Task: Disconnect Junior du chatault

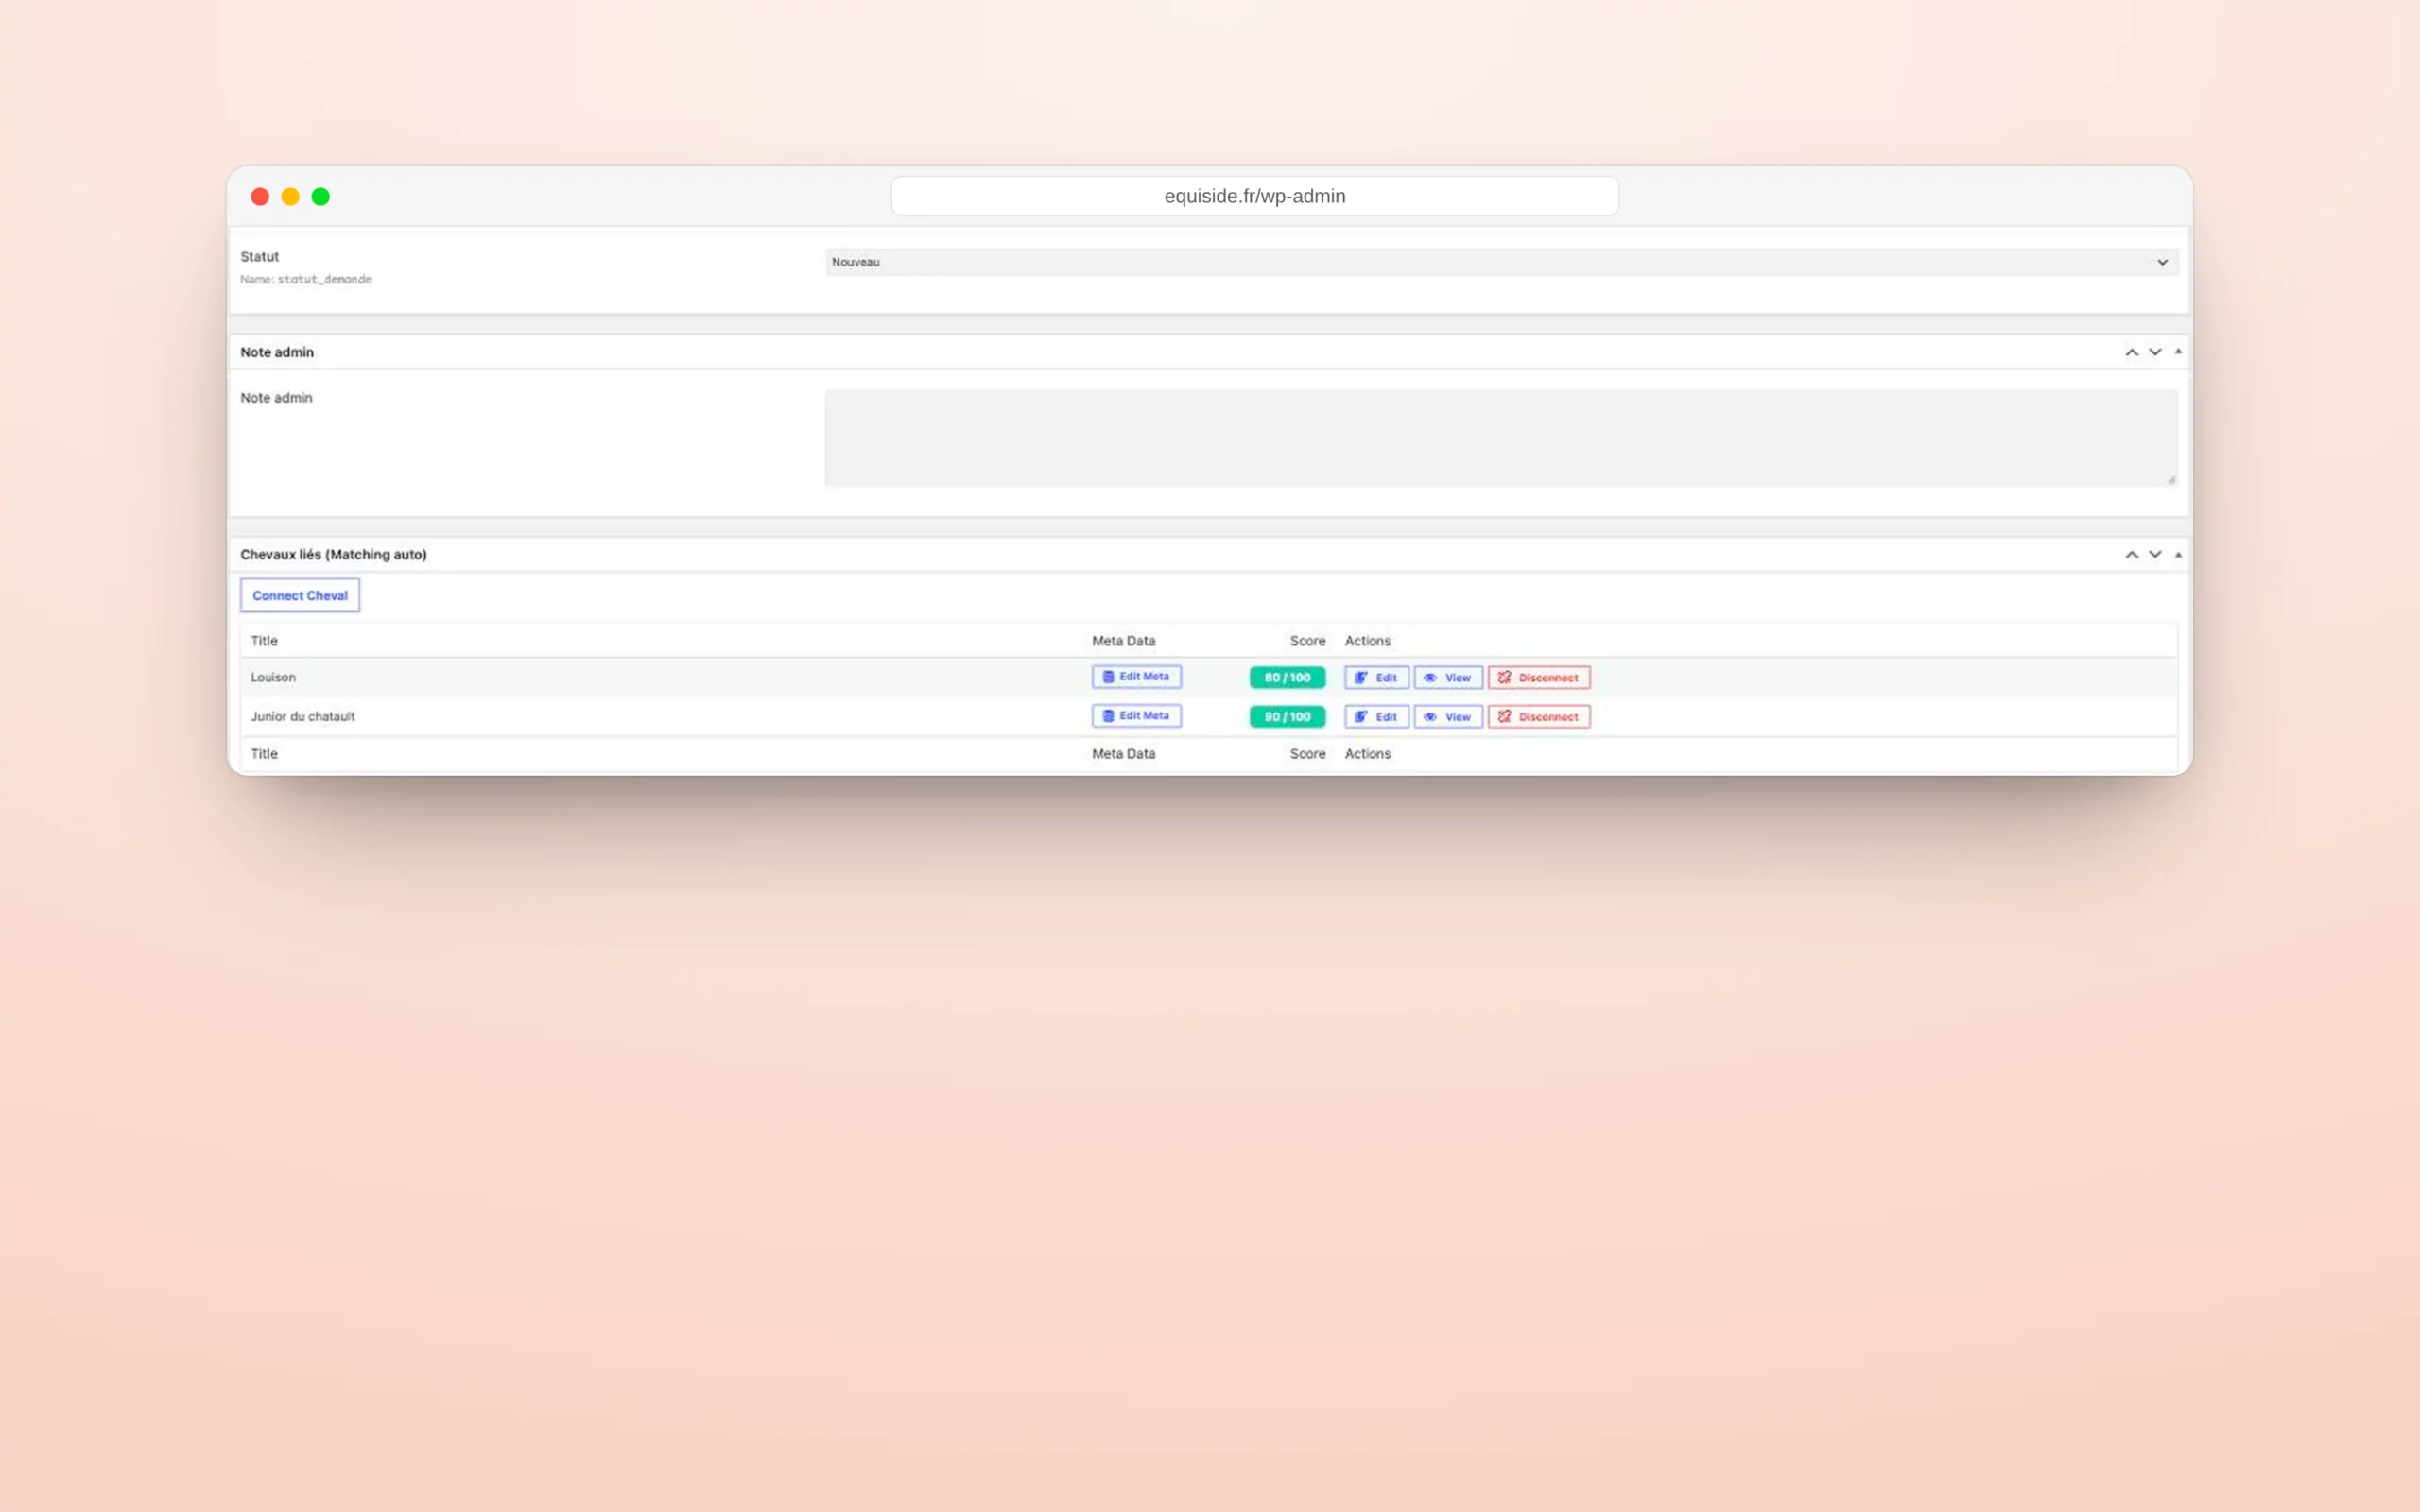Action: (1539, 717)
